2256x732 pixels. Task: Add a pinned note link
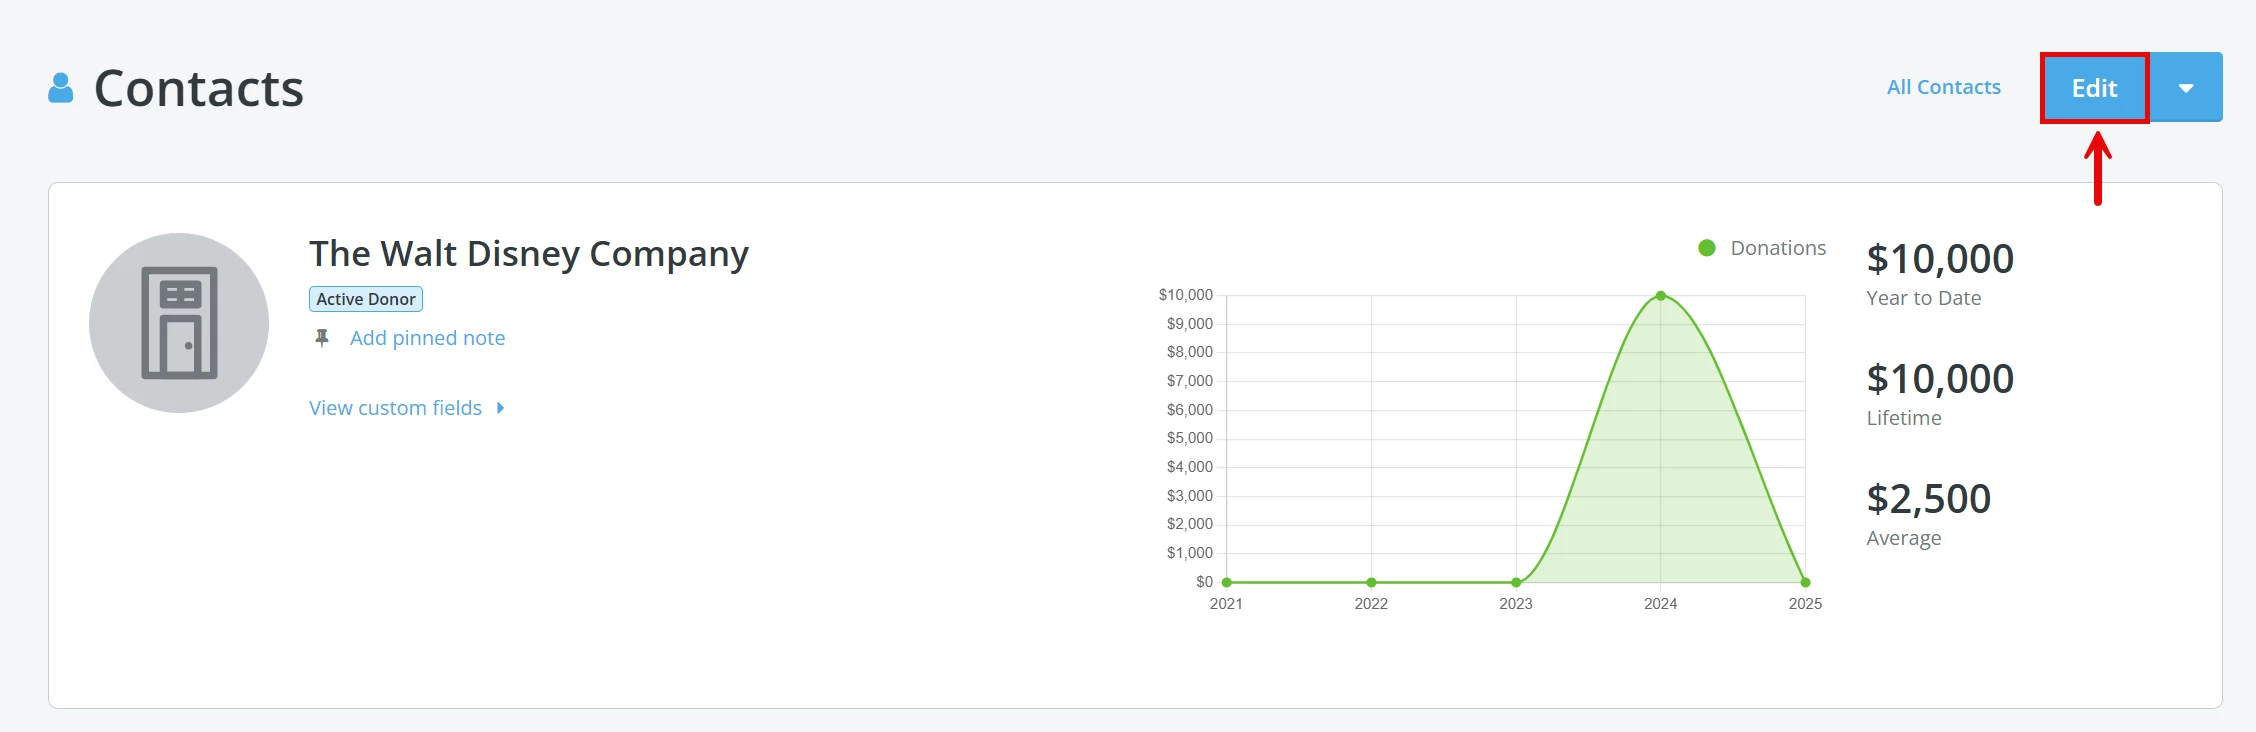[427, 338]
